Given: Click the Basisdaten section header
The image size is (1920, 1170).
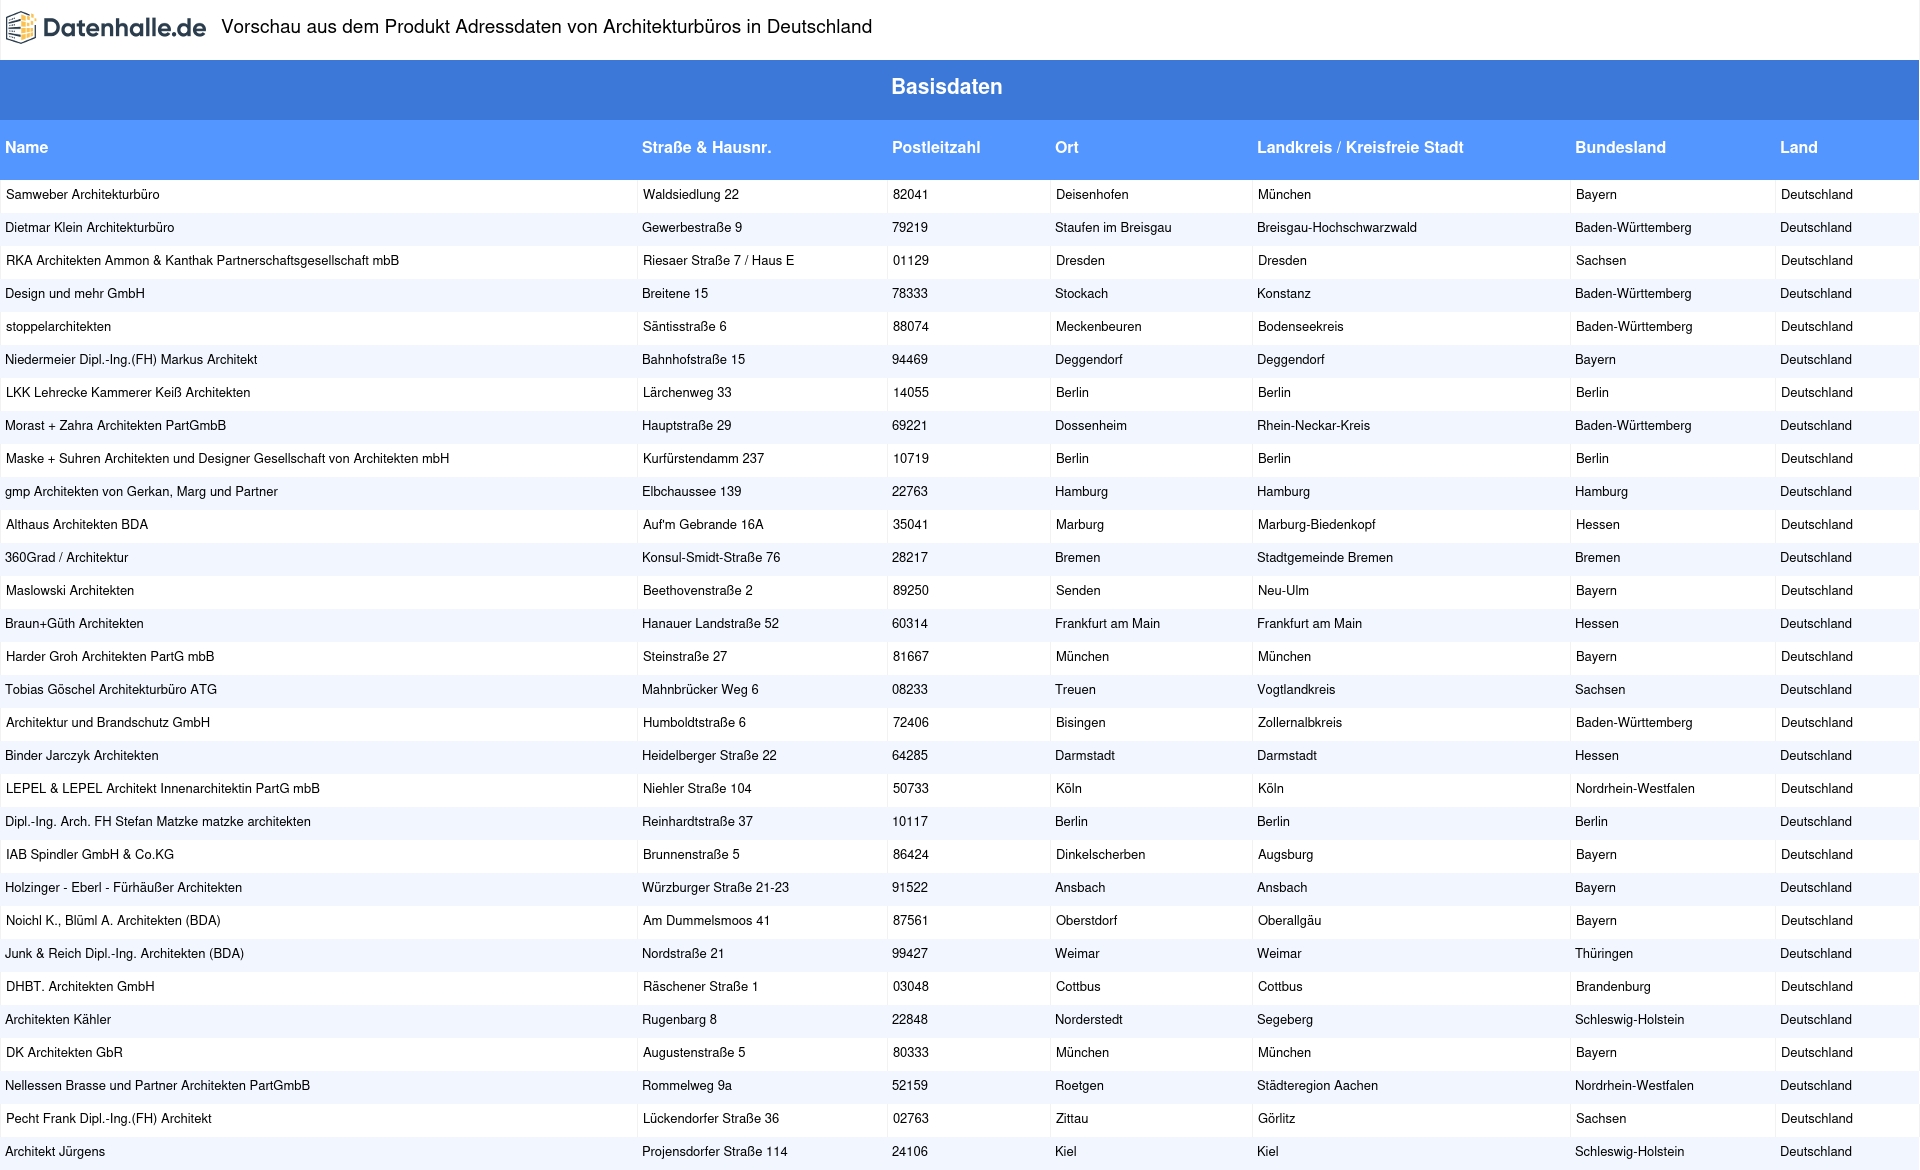Looking at the screenshot, I should (946, 87).
